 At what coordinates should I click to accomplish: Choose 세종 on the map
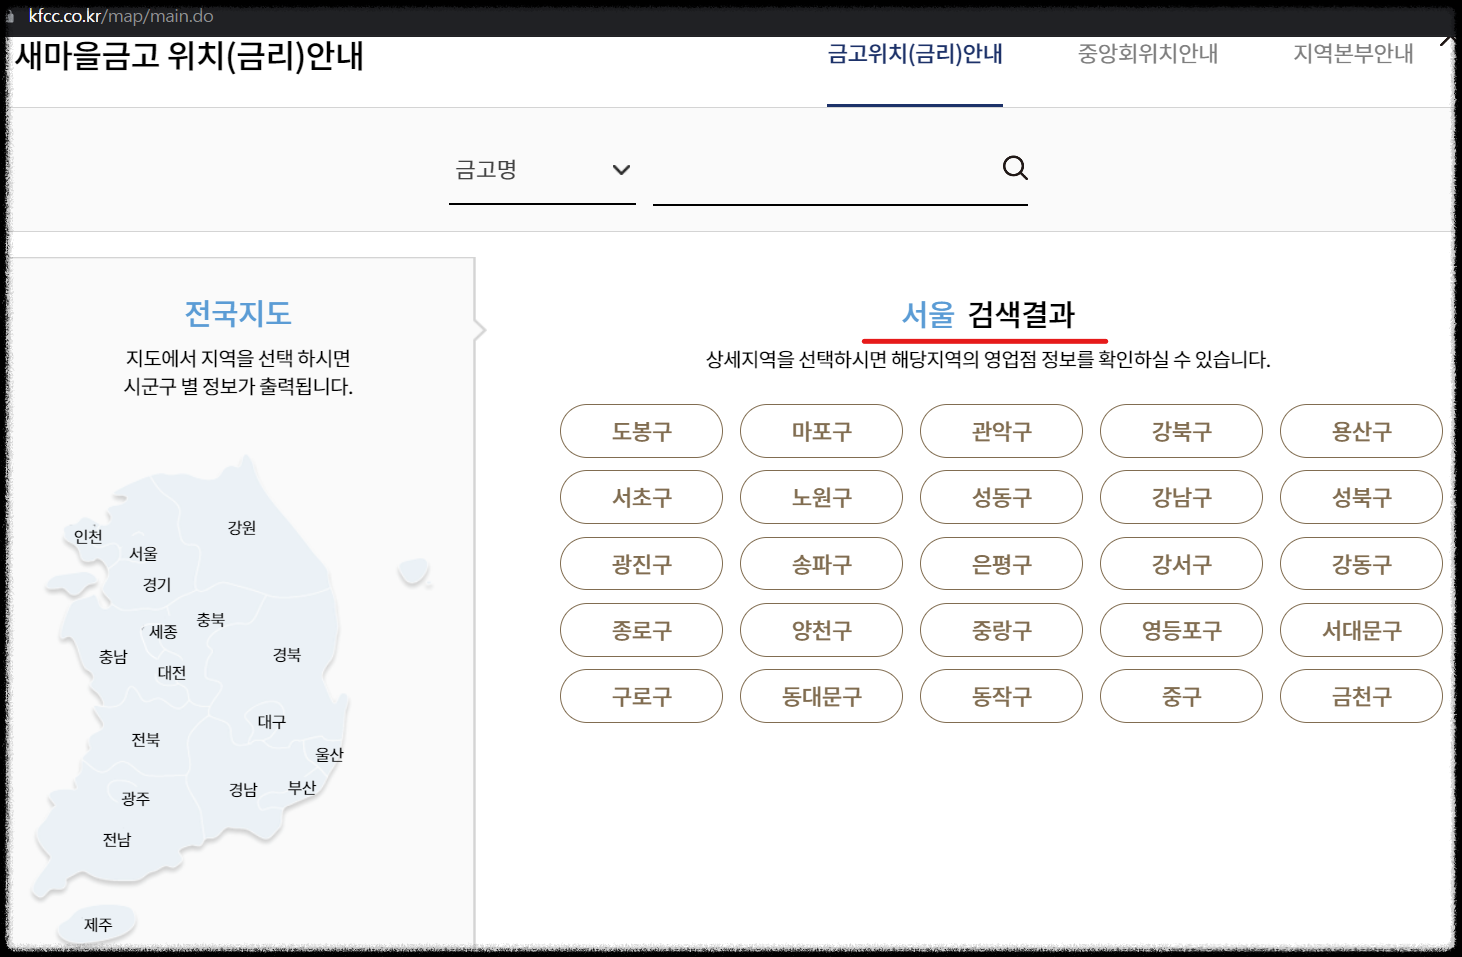click(x=163, y=631)
